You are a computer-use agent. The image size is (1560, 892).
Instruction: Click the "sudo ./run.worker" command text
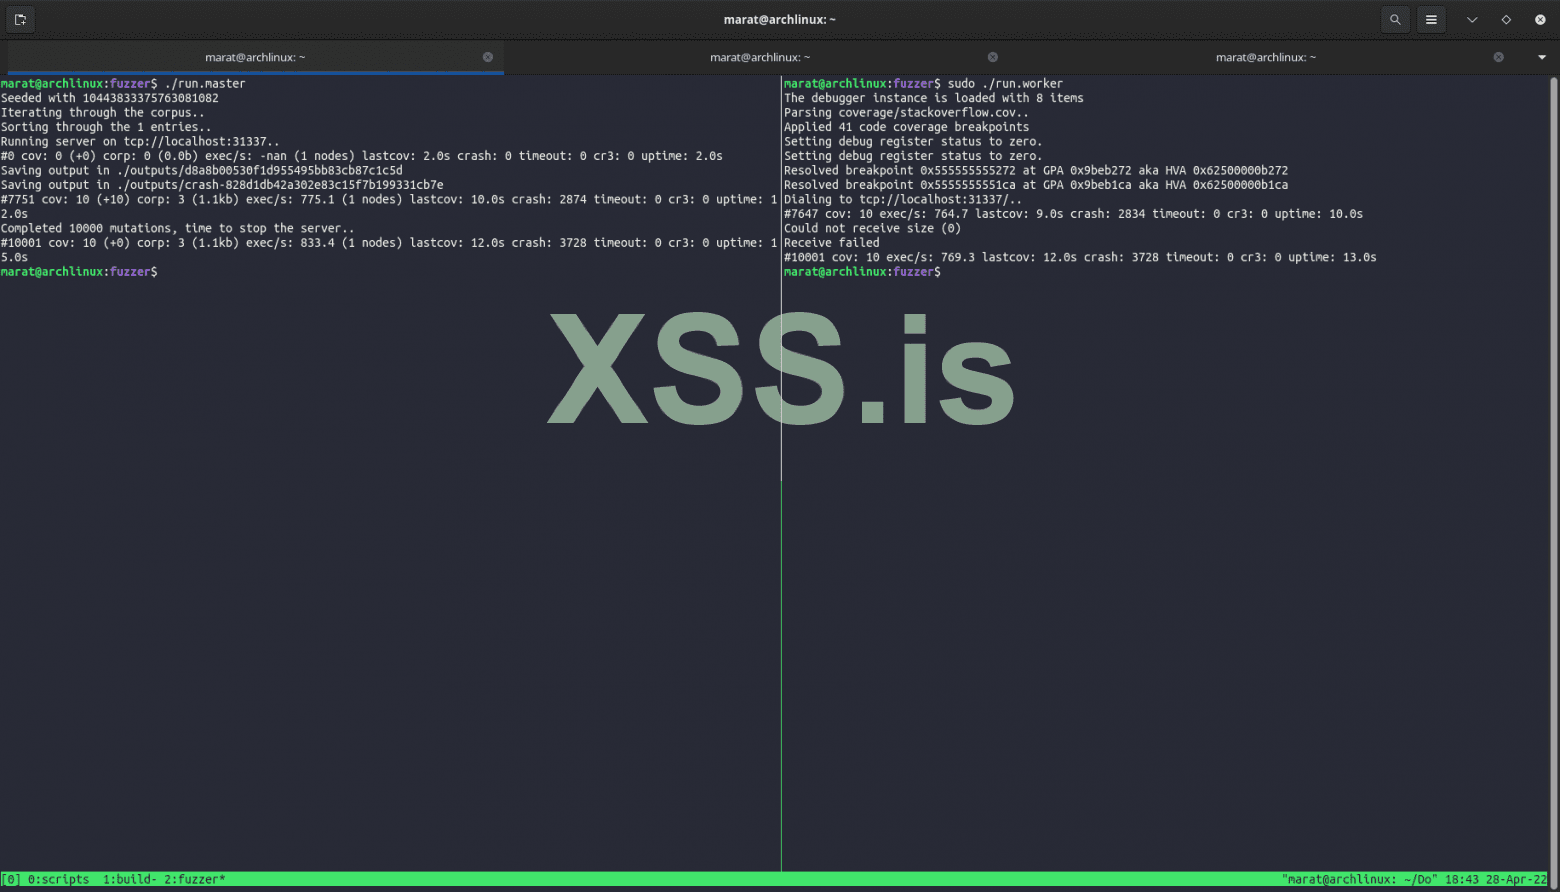click(1005, 84)
